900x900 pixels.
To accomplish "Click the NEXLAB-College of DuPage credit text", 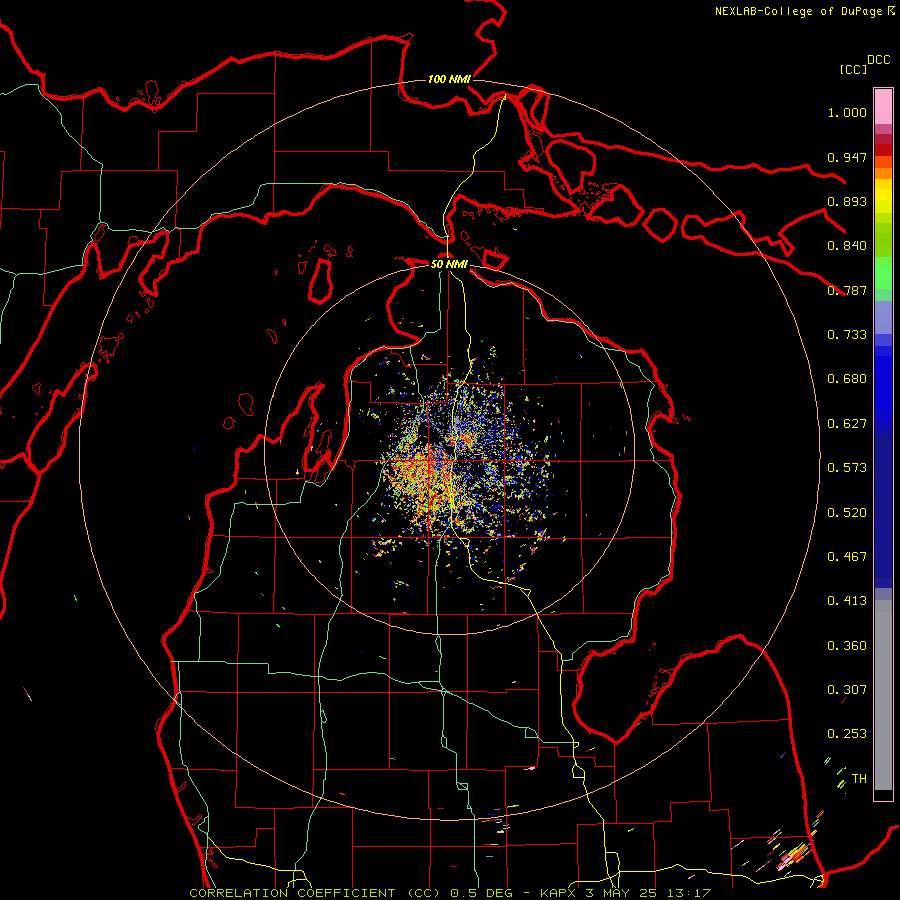I will 799,11.
